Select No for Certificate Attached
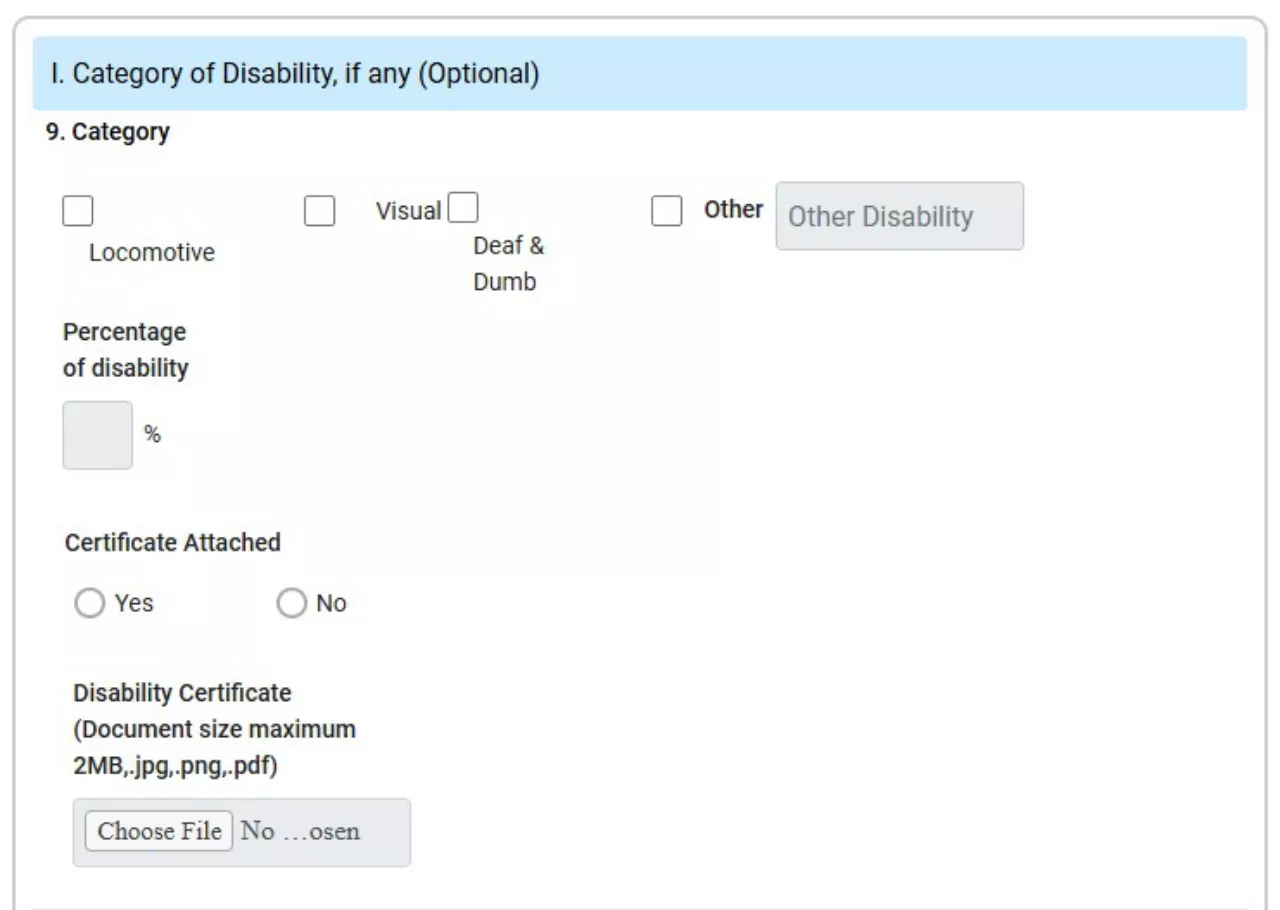The width and height of the screenshot is (1280, 910). pyautogui.click(x=291, y=603)
